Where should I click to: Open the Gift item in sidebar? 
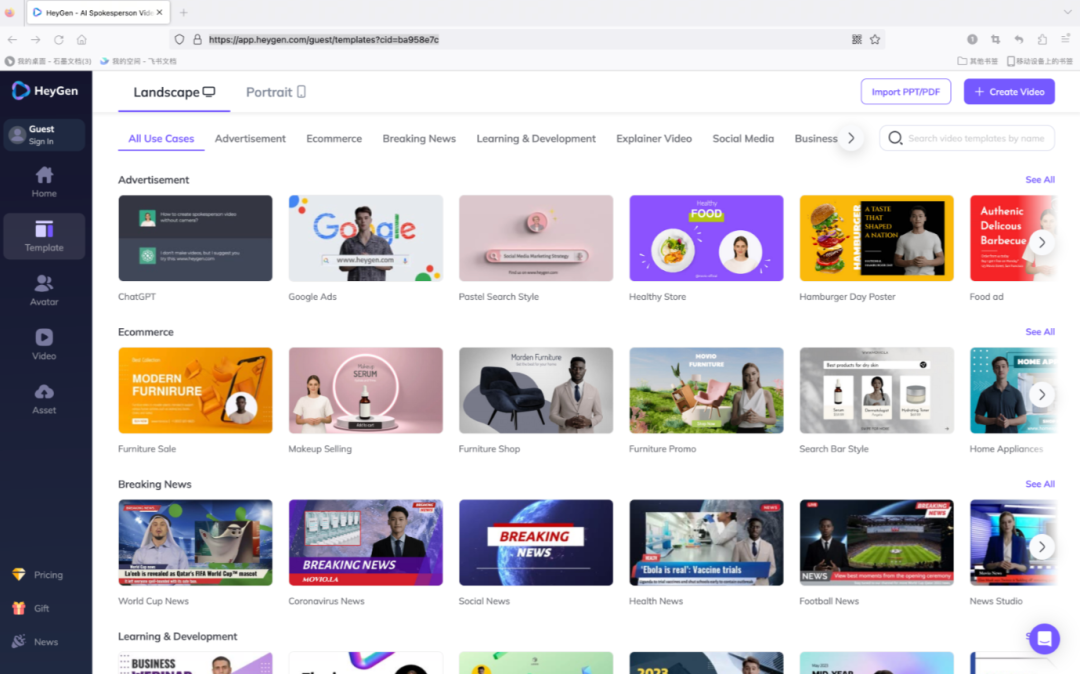pos(31,608)
